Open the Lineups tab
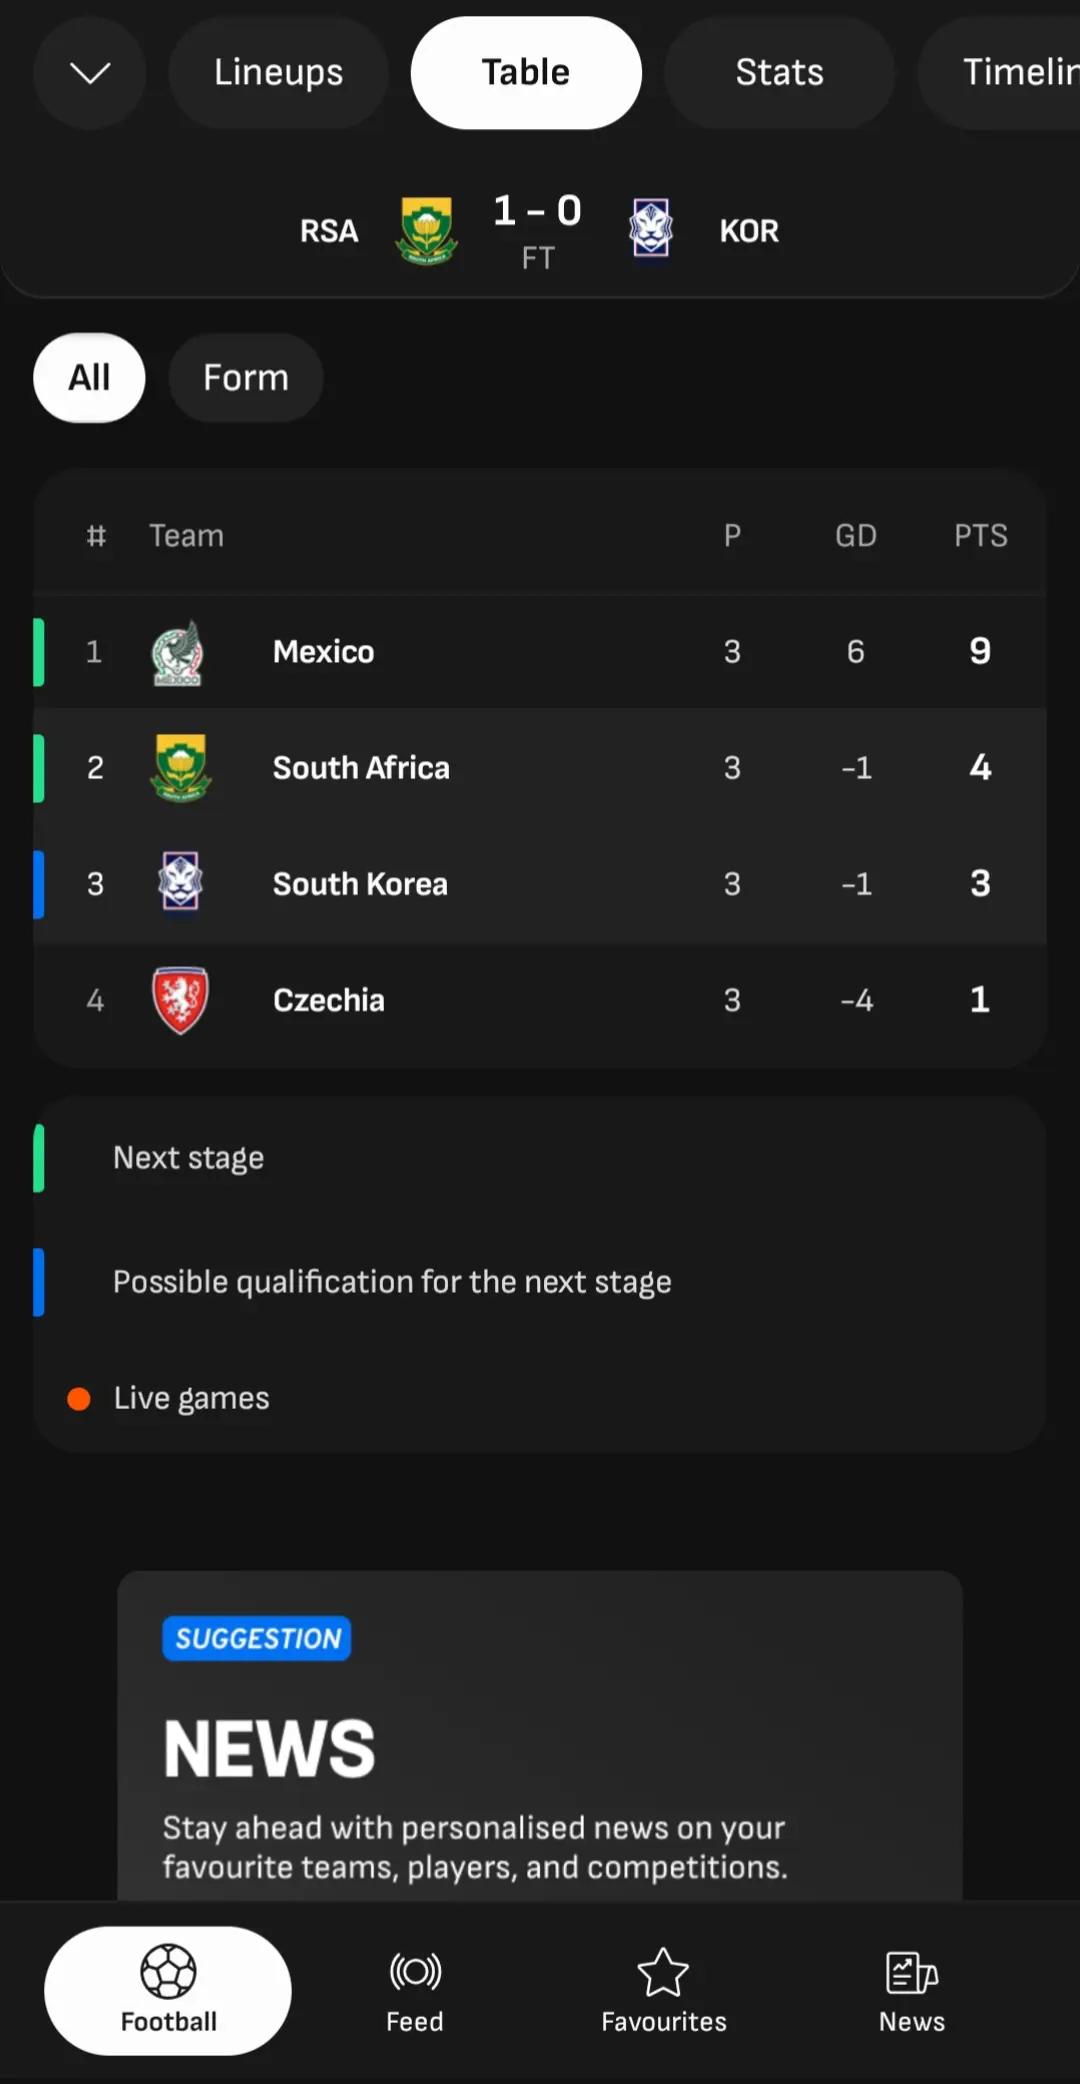Image resolution: width=1080 pixels, height=2084 pixels. (278, 73)
